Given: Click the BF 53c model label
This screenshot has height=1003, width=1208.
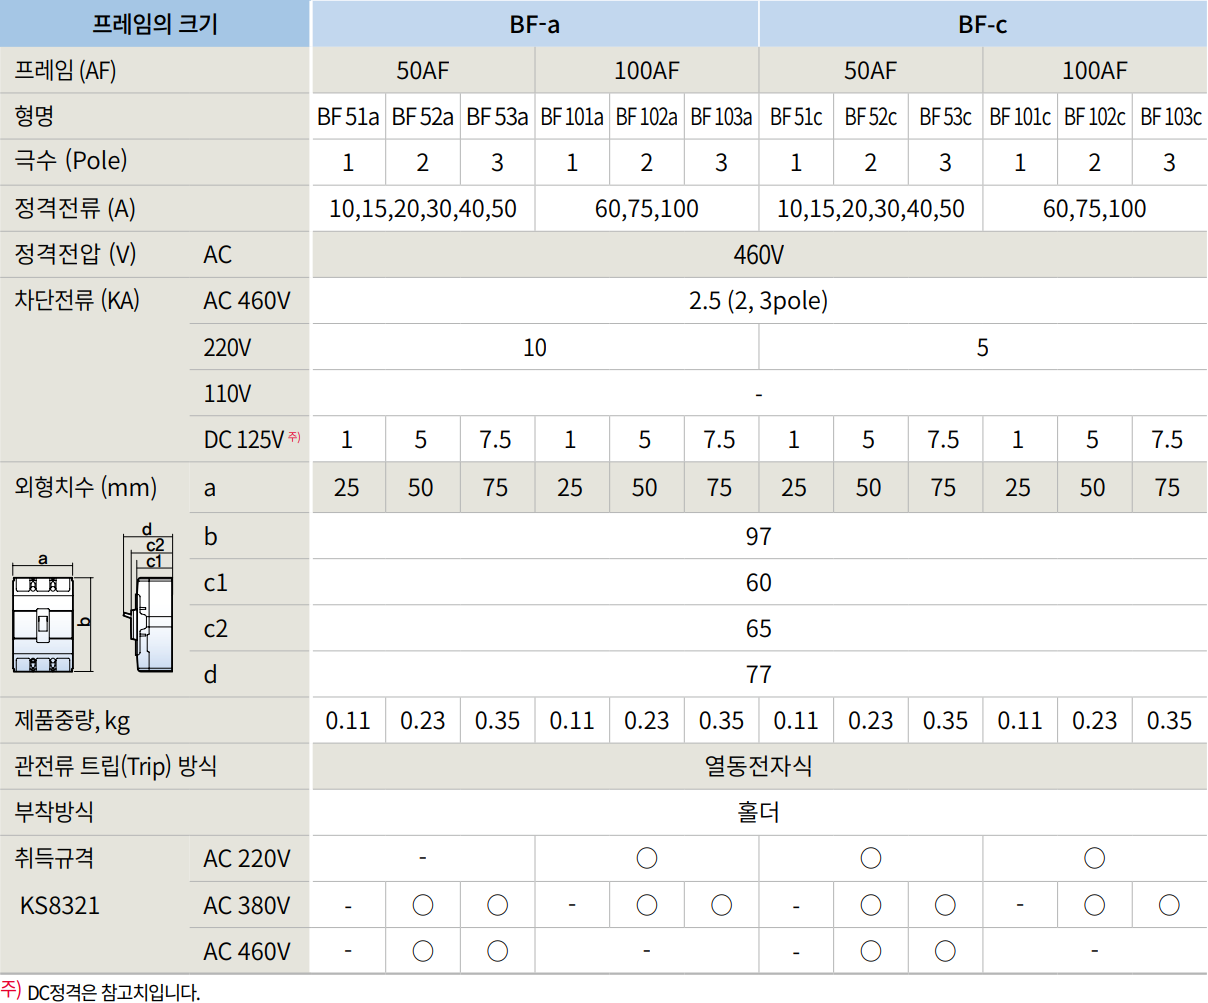Looking at the screenshot, I should click(945, 115).
